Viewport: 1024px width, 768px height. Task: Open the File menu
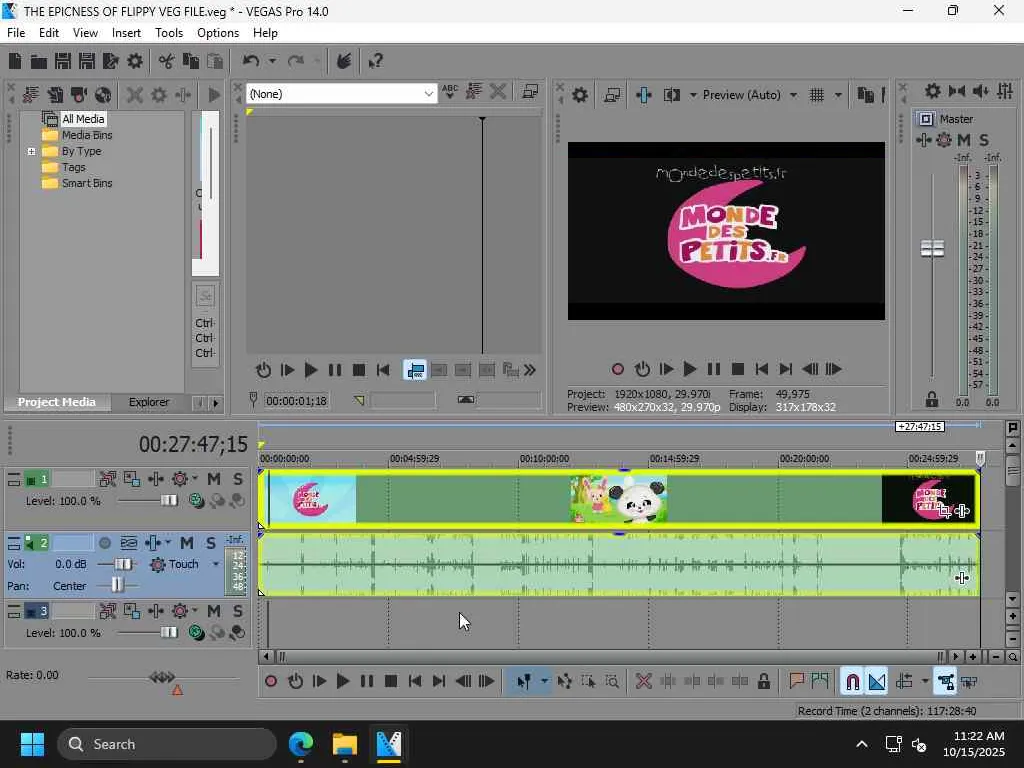pos(16,33)
